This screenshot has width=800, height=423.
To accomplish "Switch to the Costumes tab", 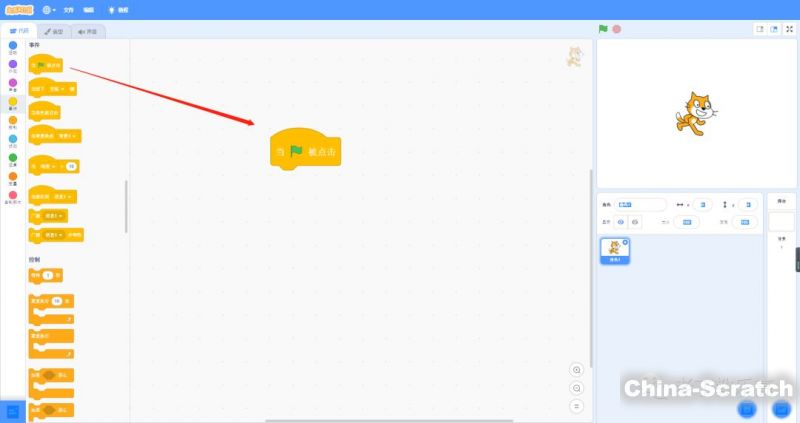I will 53,31.
